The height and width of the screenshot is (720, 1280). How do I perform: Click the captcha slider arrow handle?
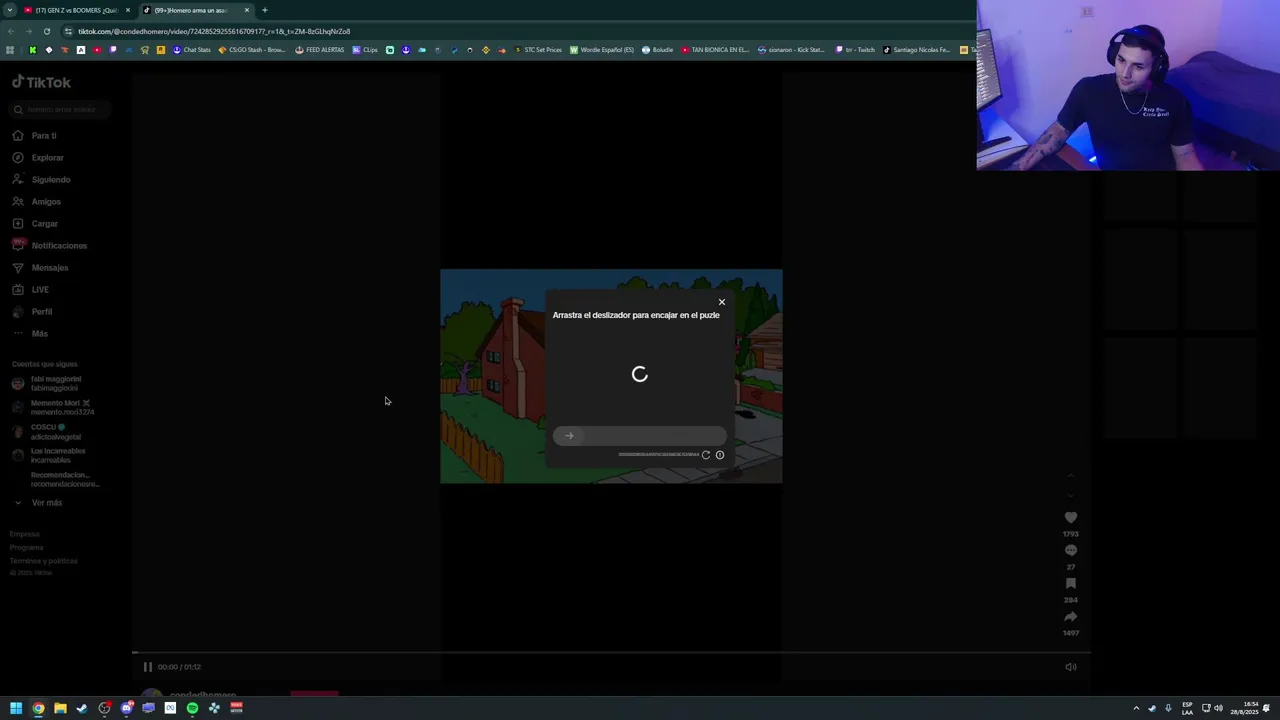[x=569, y=435]
